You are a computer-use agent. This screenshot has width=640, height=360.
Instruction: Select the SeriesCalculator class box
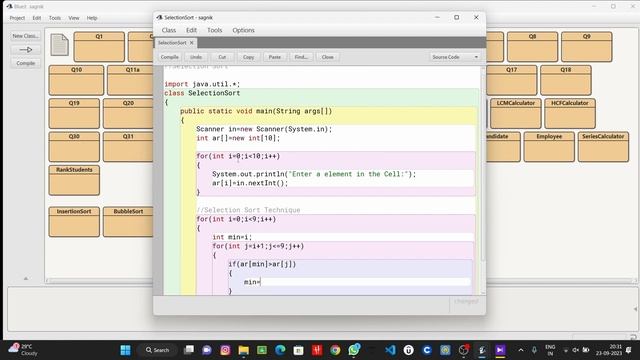(x=603, y=147)
